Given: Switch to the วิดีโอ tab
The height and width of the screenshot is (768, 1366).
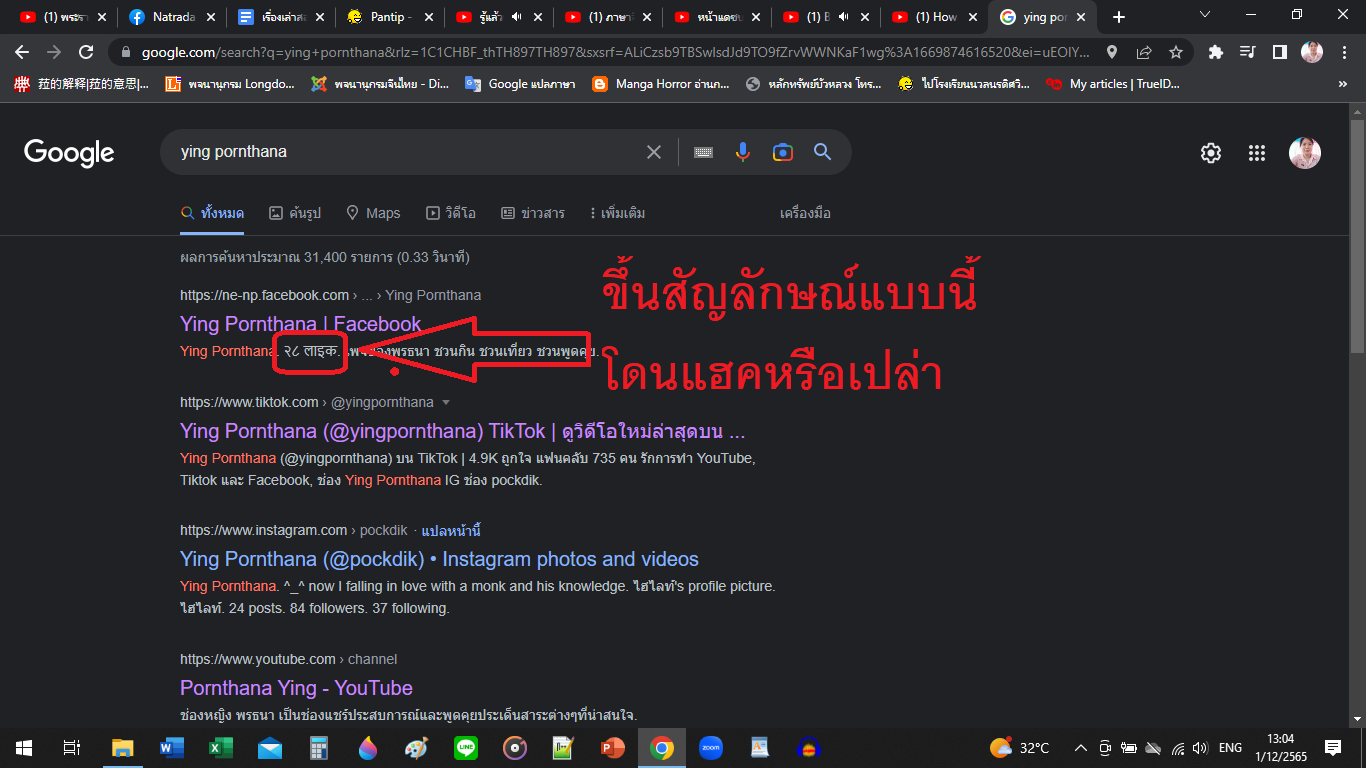Looking at the screenshot, I should click(451, 213).
